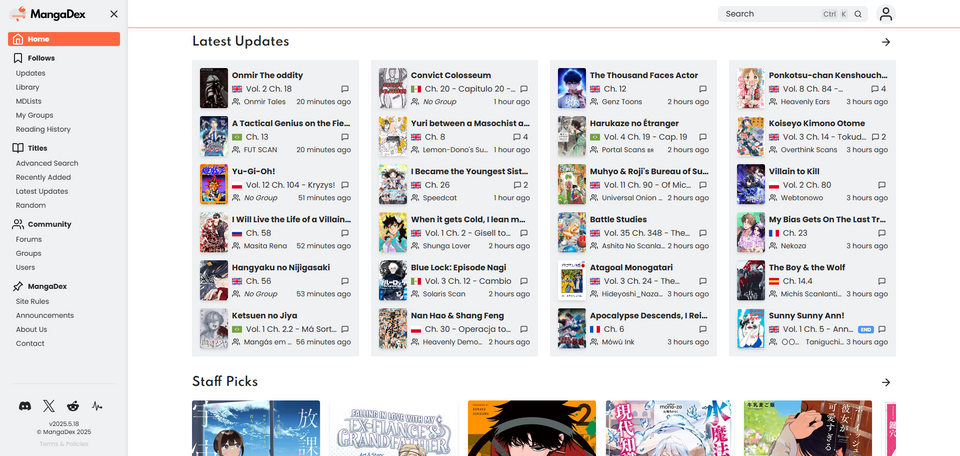Image resolution: width=960 pixels, height=456 pixels.
Task: Open Library in the sidebar
Action: tap(28, 88)
